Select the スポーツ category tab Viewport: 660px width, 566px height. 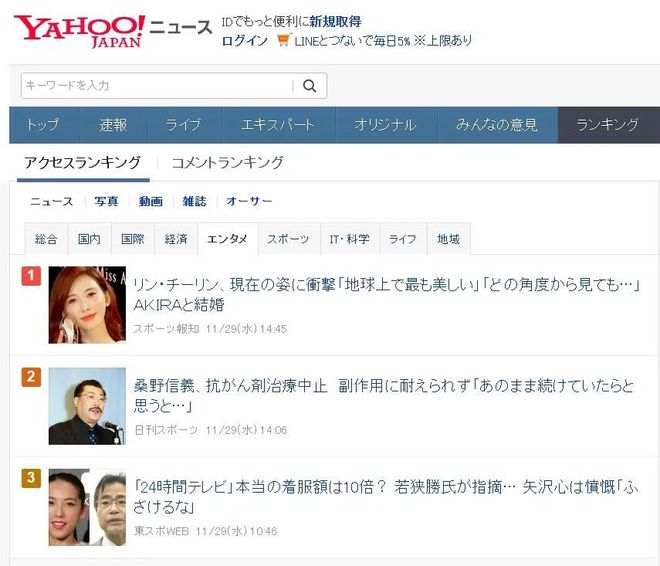click(289, 239)
